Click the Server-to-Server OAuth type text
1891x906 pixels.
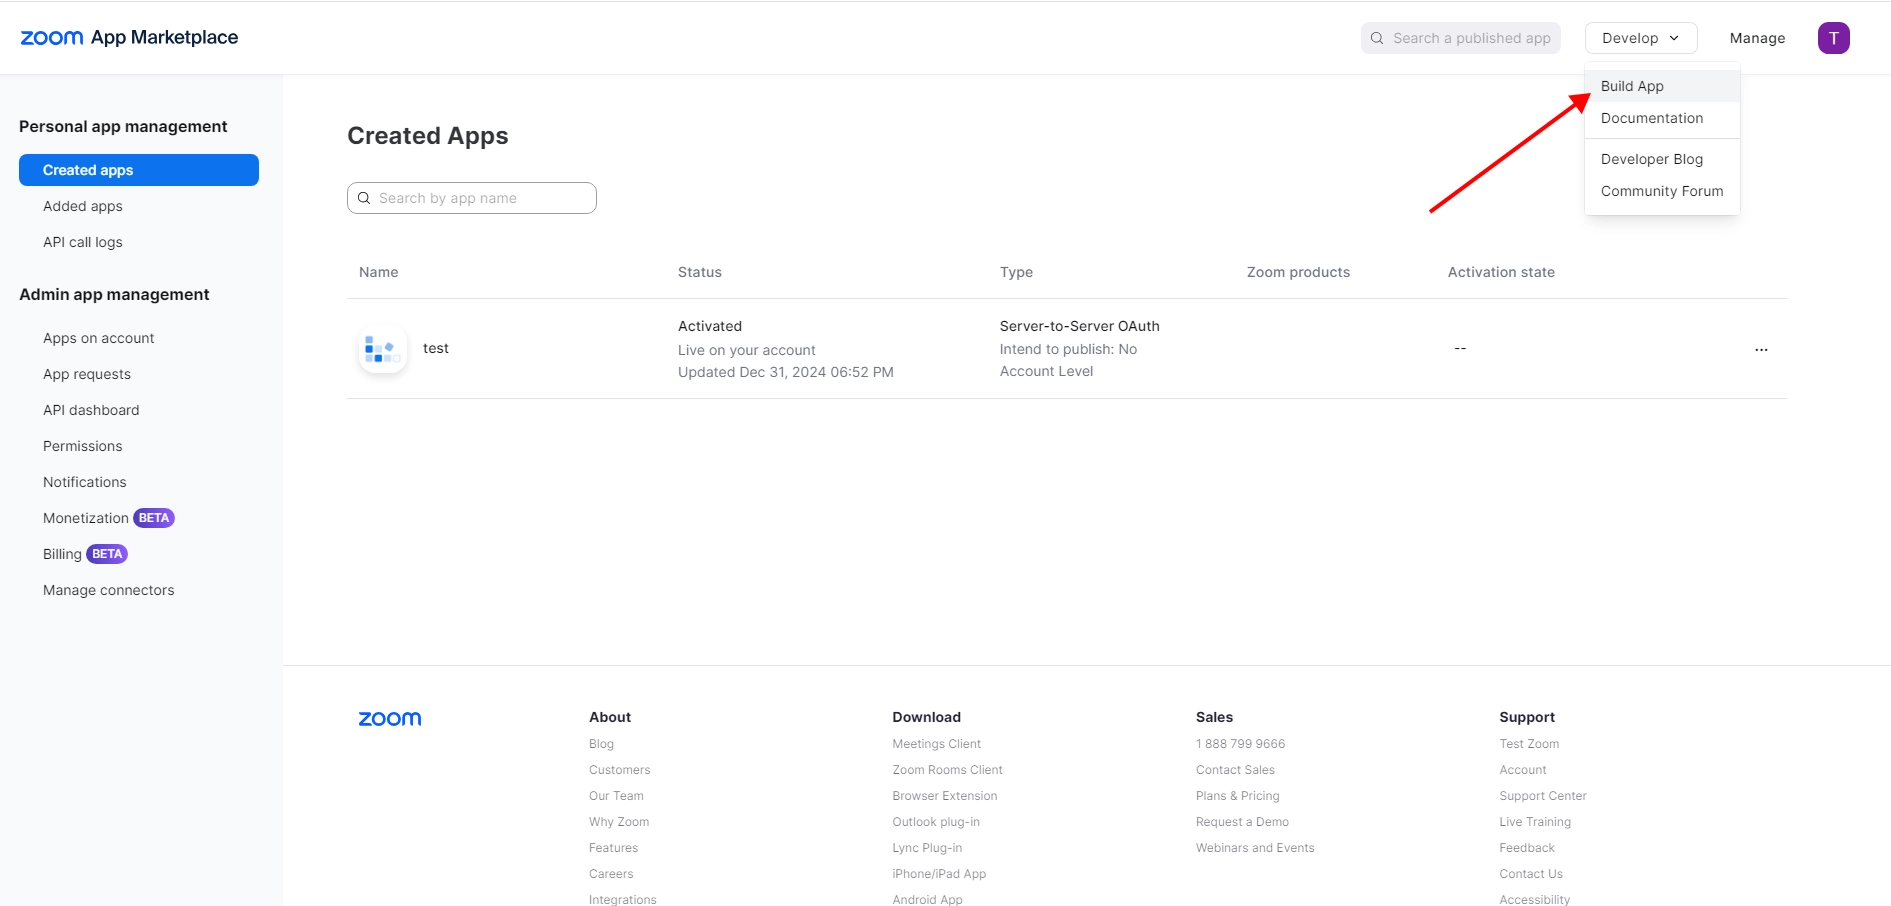pos(1080,326)
